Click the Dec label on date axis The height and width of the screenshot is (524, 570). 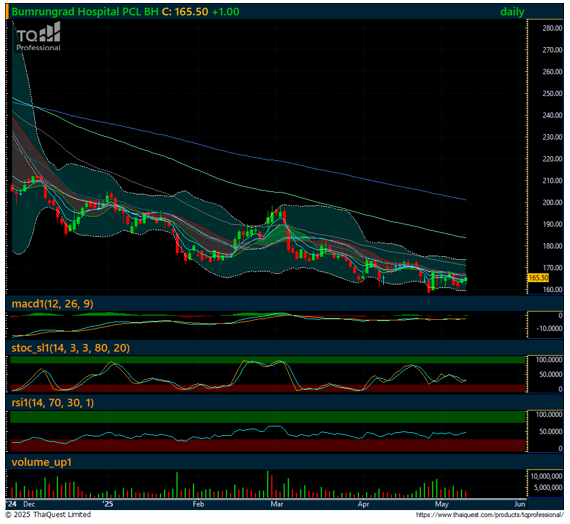click(29, 504)
